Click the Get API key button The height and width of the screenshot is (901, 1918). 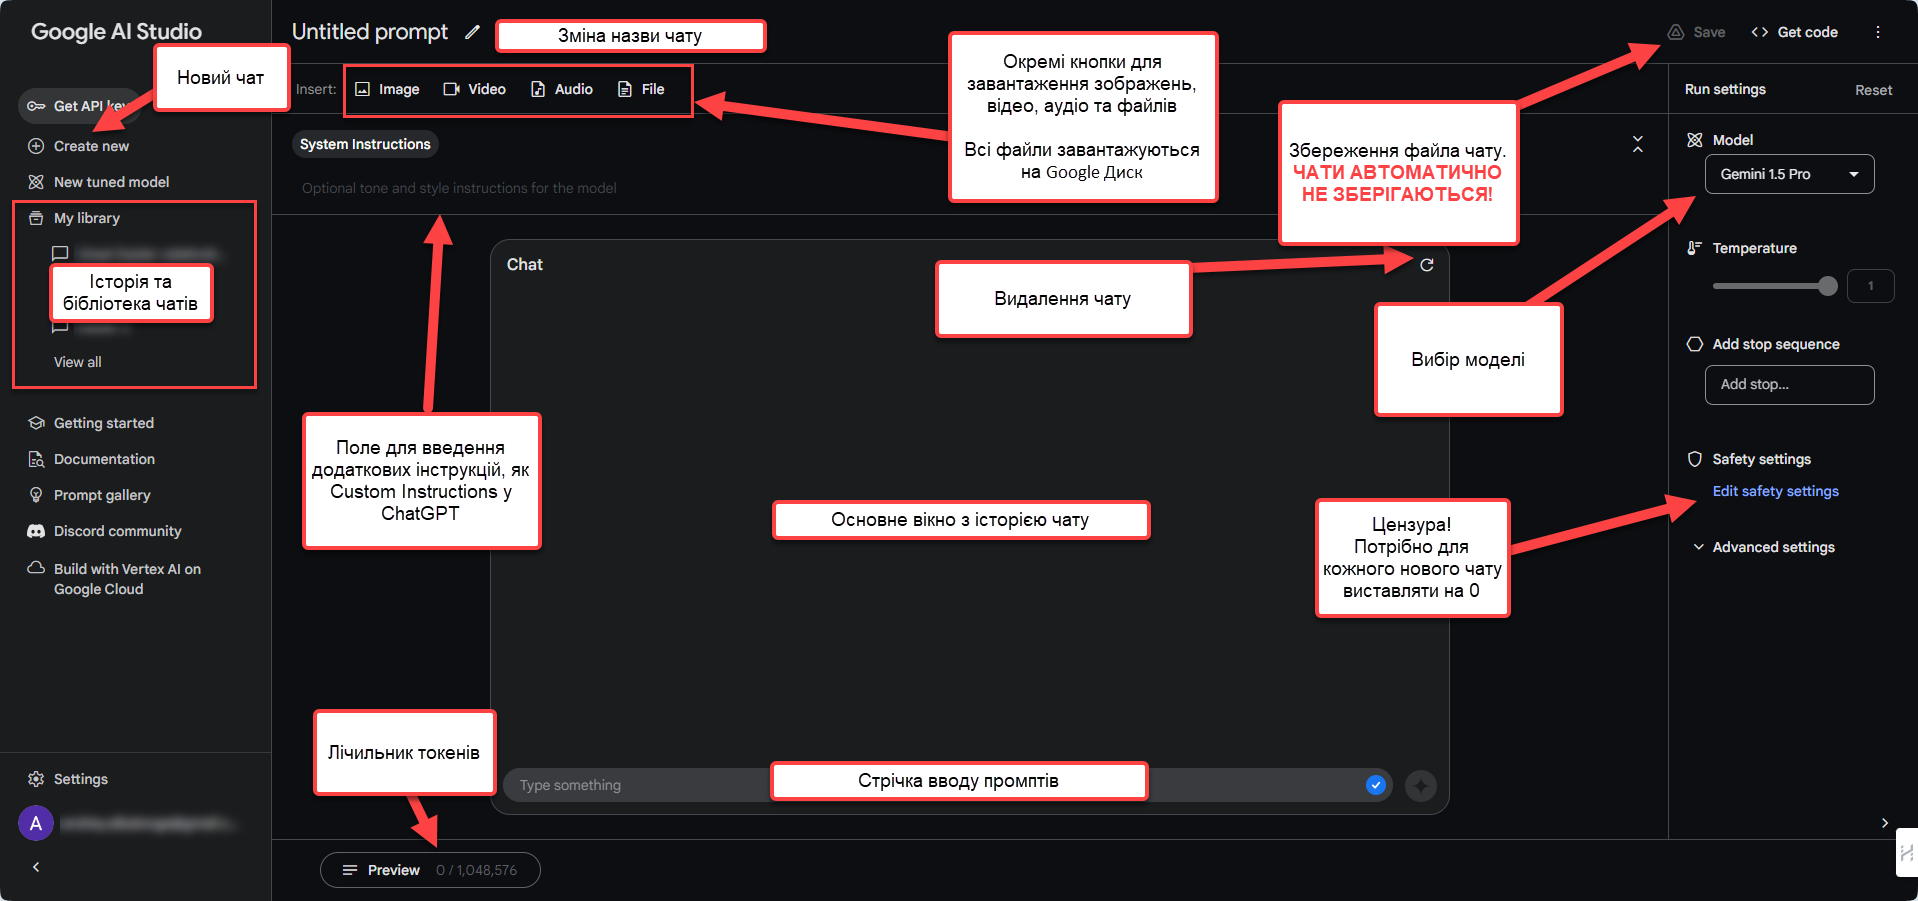80,106
